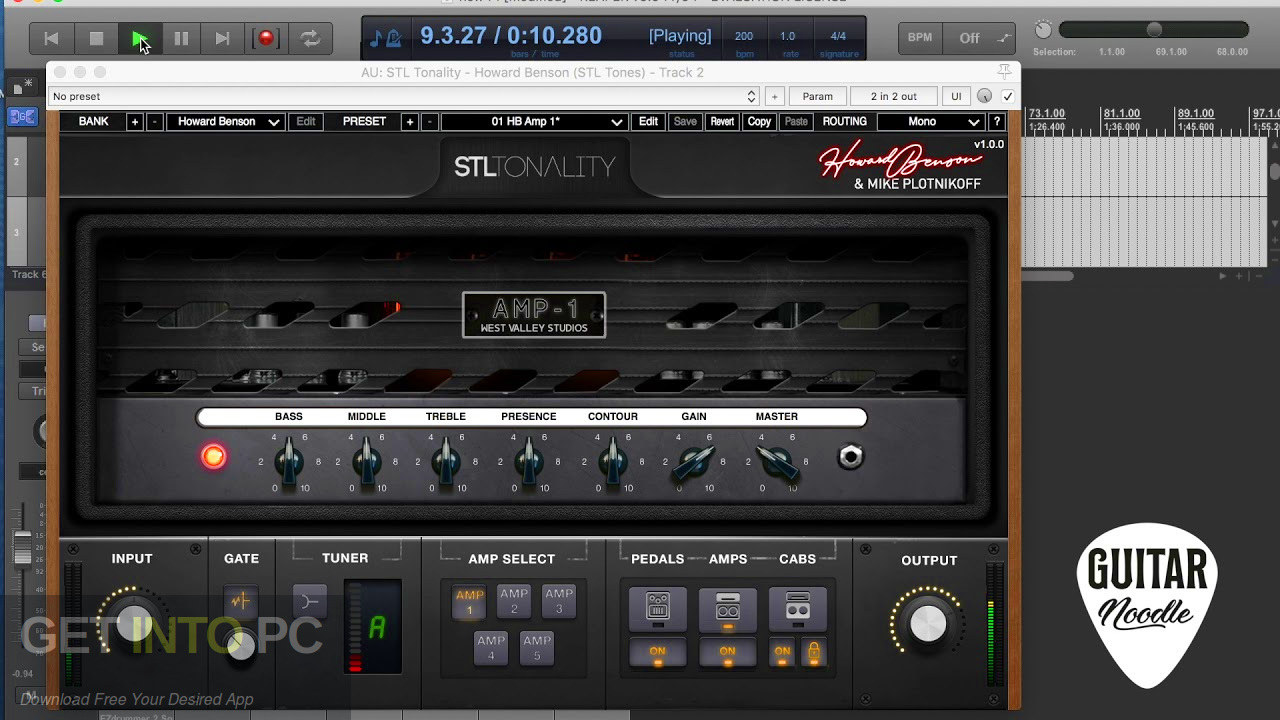Select AMP 3

click(559, 601)
